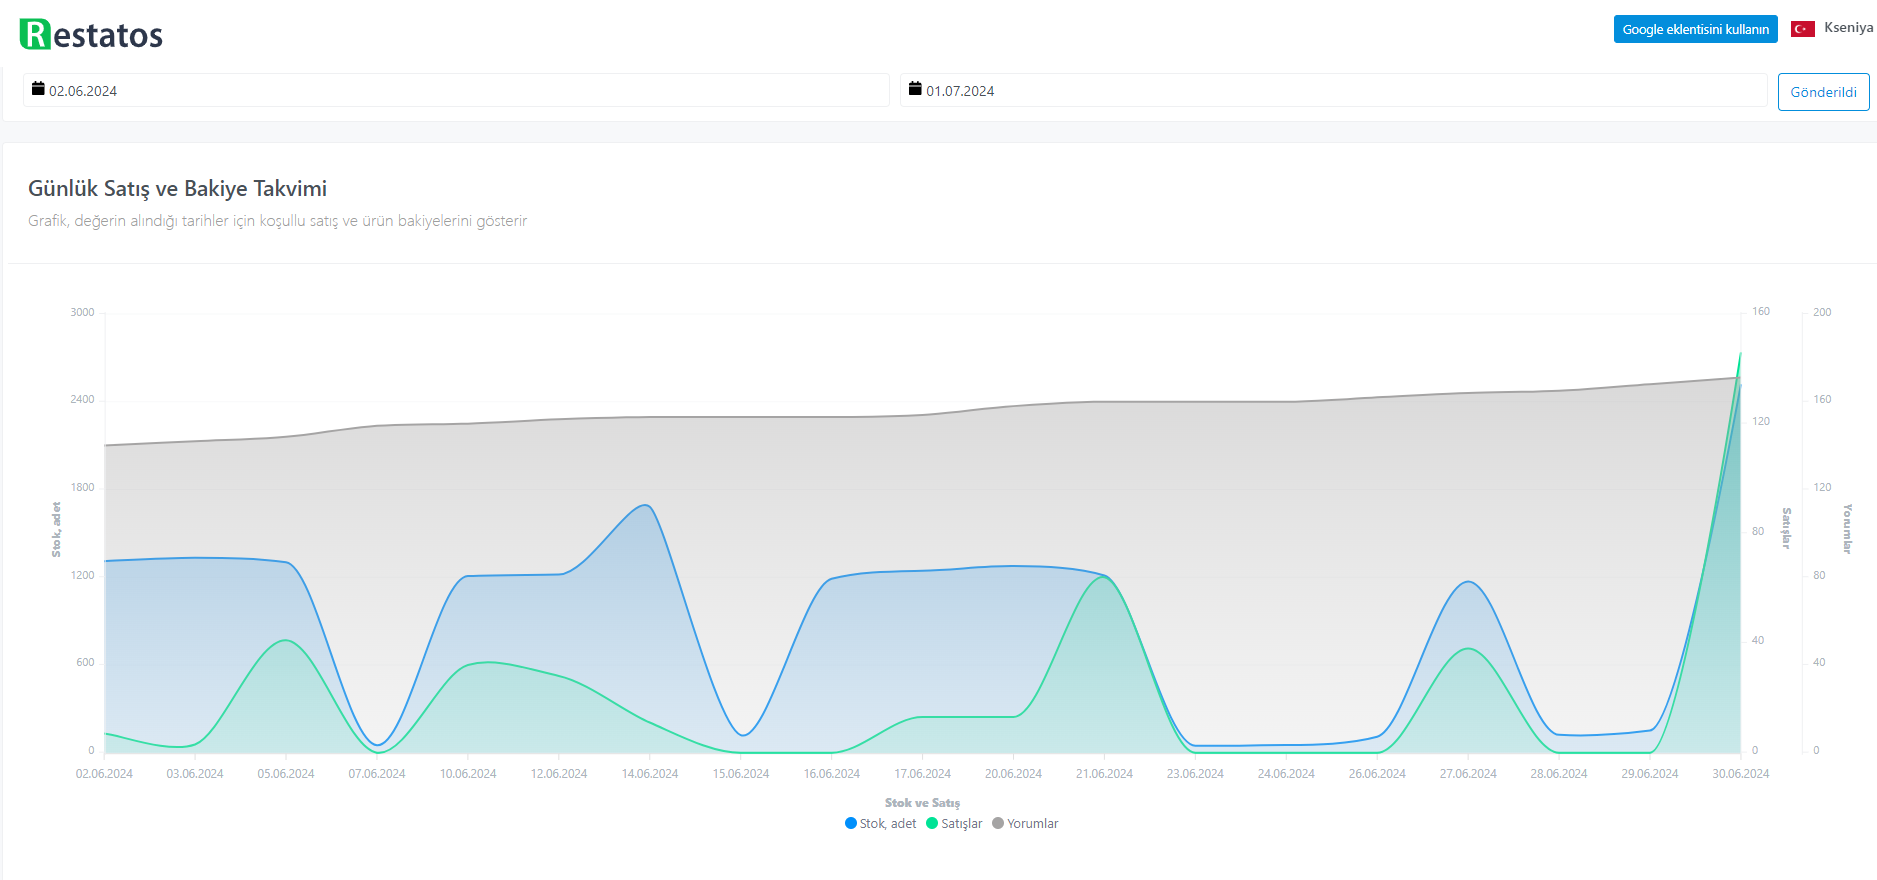Click the Yorumlar right axis title
1877x880 pixels.
(x=1848, y=529)
